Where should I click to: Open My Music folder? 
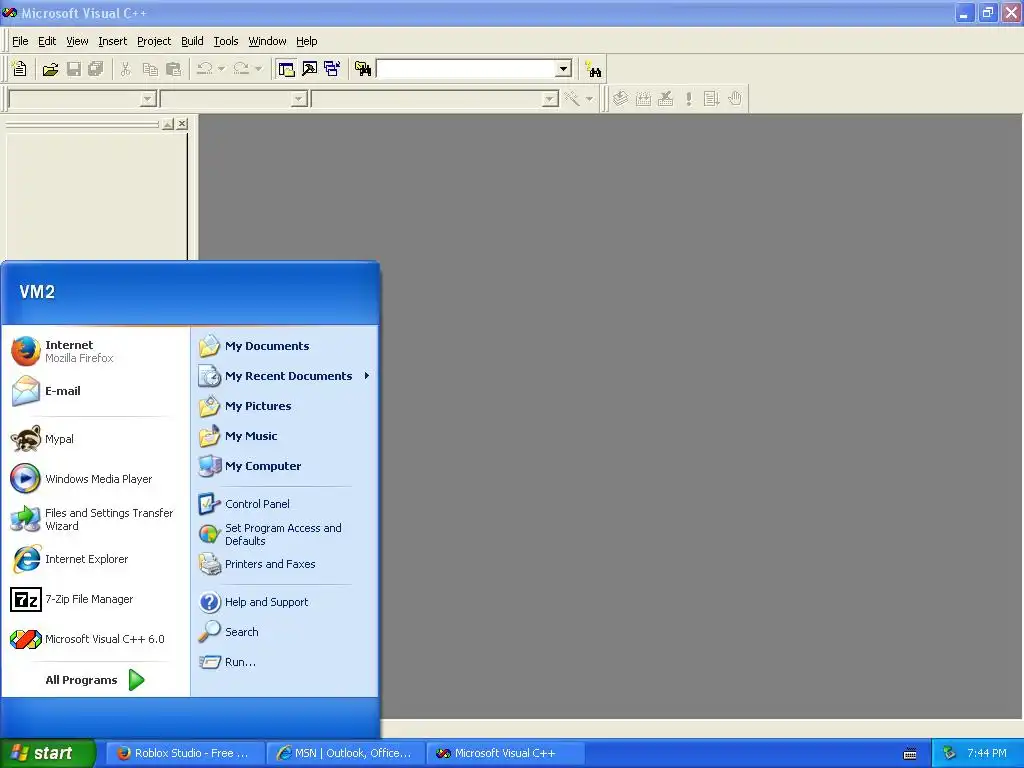(284, 436)
